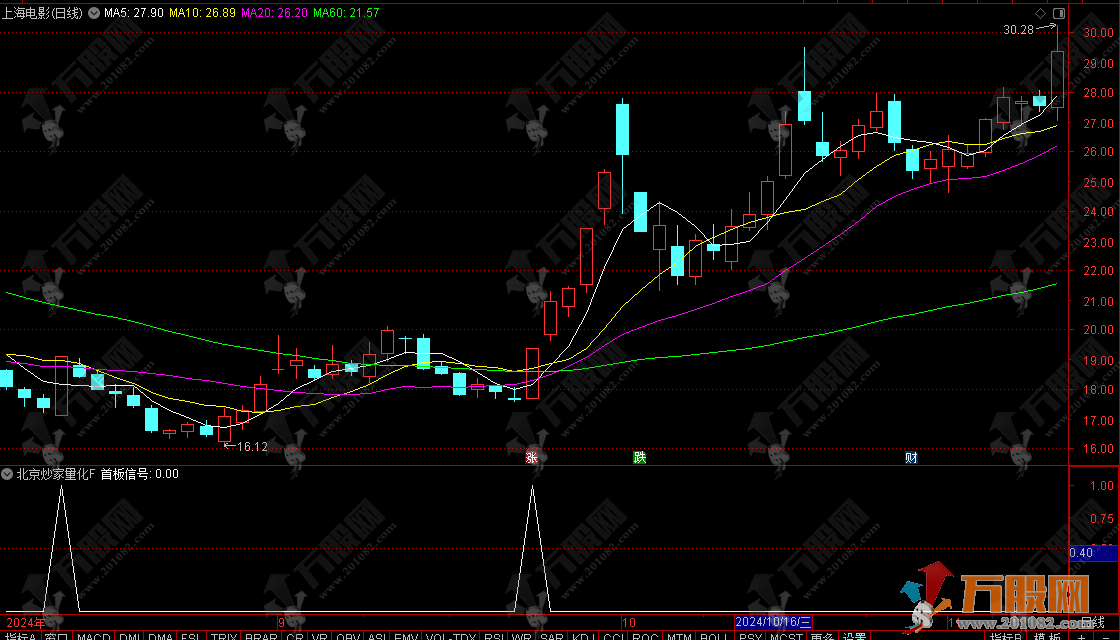Image resolution: width=1120 pixels, height=640 pixels.
Task: Open the 模板 template tab
Action: 1049,636
